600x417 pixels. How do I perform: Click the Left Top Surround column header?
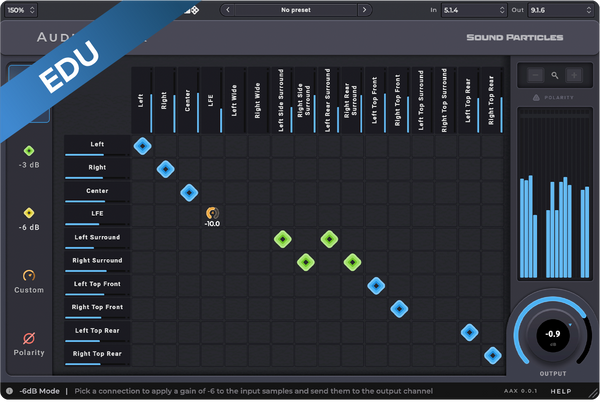[x=421, y=100]
